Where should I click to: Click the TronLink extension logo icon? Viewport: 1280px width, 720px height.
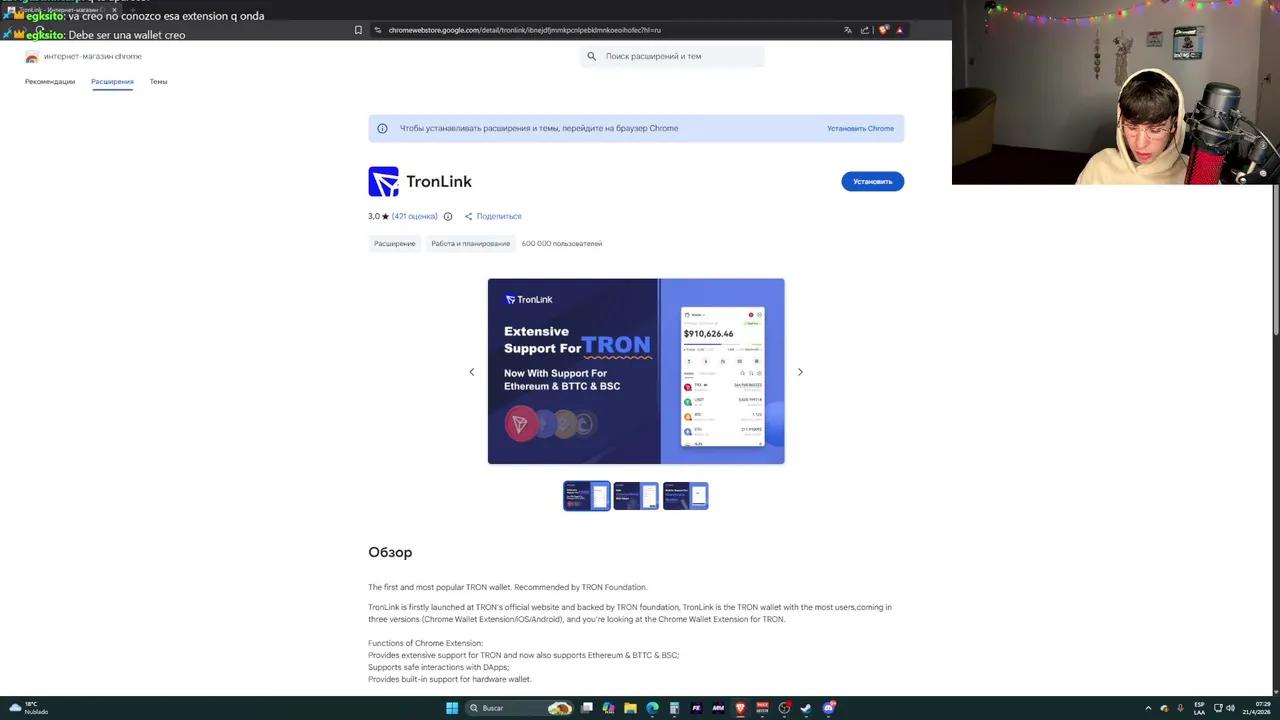[x=383, y=181]
